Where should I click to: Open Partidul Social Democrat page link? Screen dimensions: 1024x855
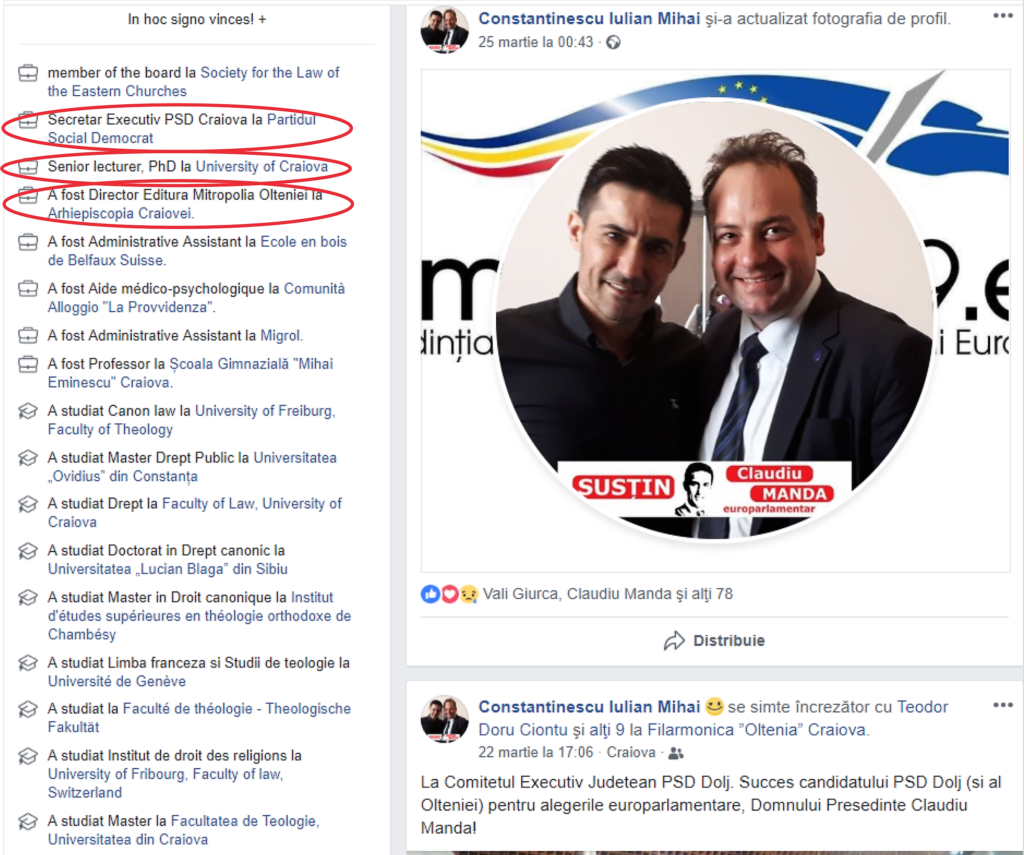182,129
